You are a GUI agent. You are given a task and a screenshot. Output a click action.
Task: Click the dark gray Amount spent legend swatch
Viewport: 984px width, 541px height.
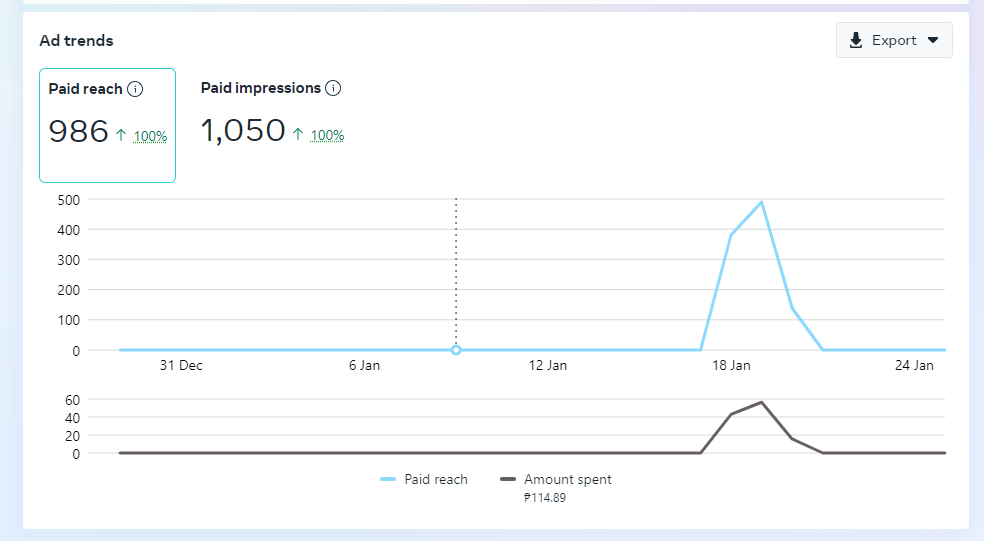(x=508, y=480)
